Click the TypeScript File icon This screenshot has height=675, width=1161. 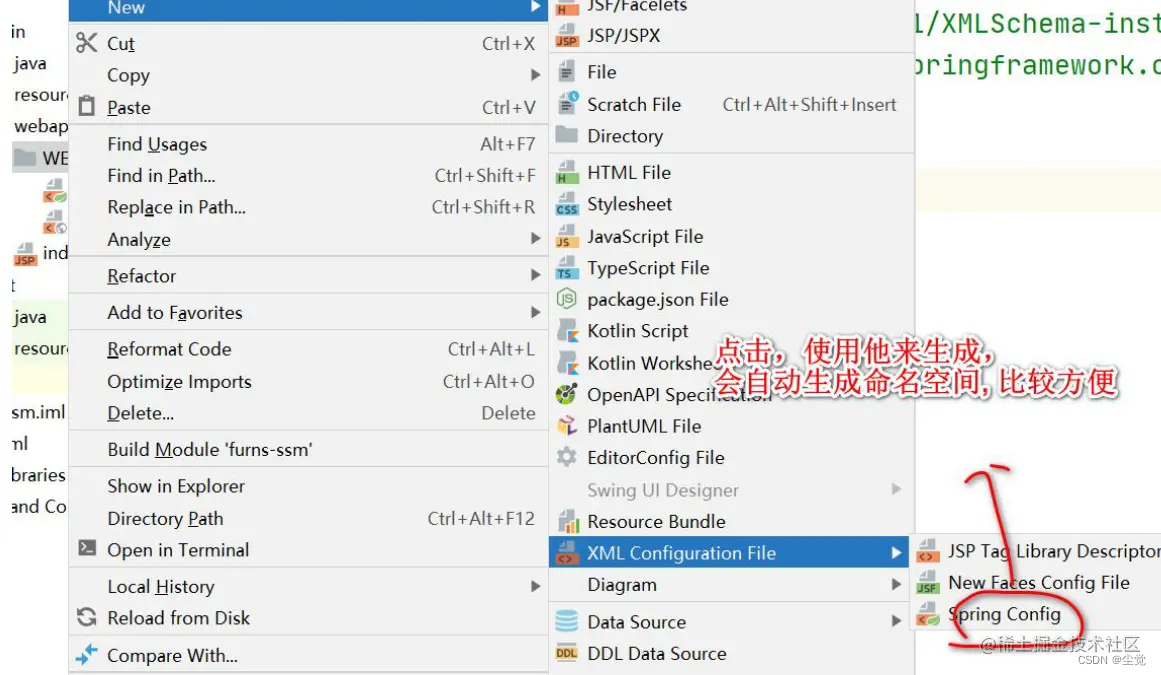566,267
